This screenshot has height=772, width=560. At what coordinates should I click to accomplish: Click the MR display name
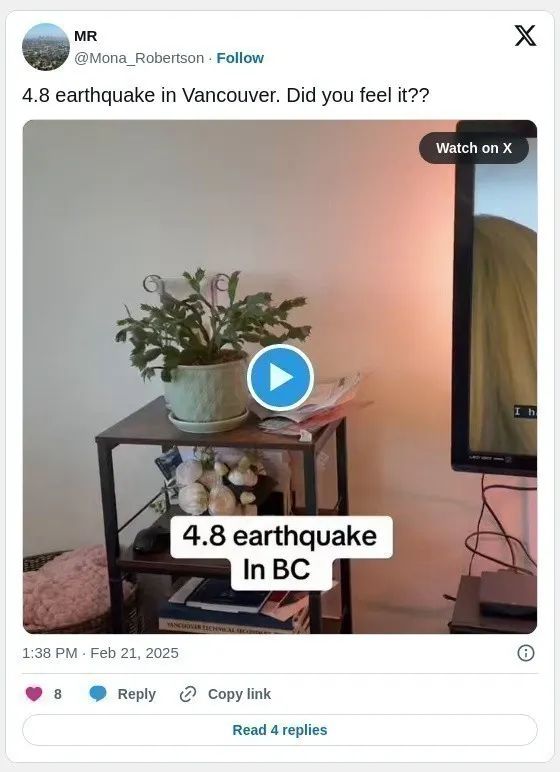pyautogui.click(x=86, y=36)
